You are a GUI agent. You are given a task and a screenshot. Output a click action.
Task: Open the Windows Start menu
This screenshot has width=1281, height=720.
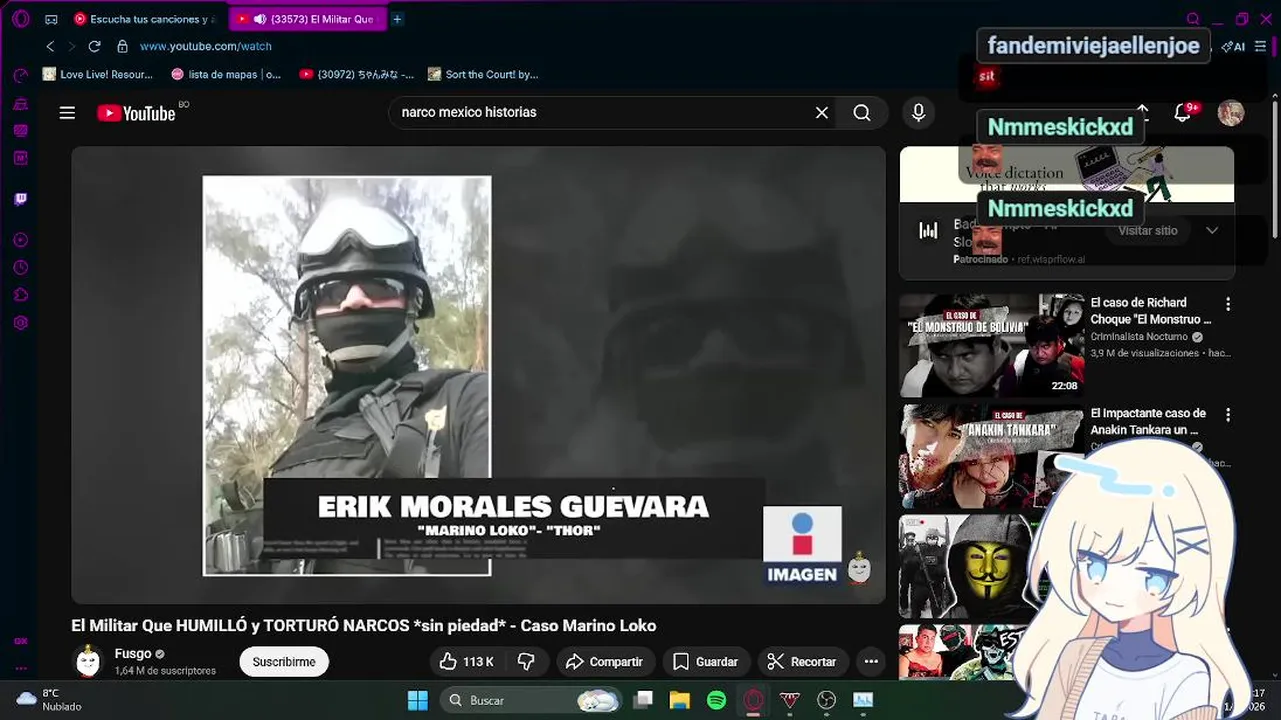pyautogui.click(x=418, y=700)
